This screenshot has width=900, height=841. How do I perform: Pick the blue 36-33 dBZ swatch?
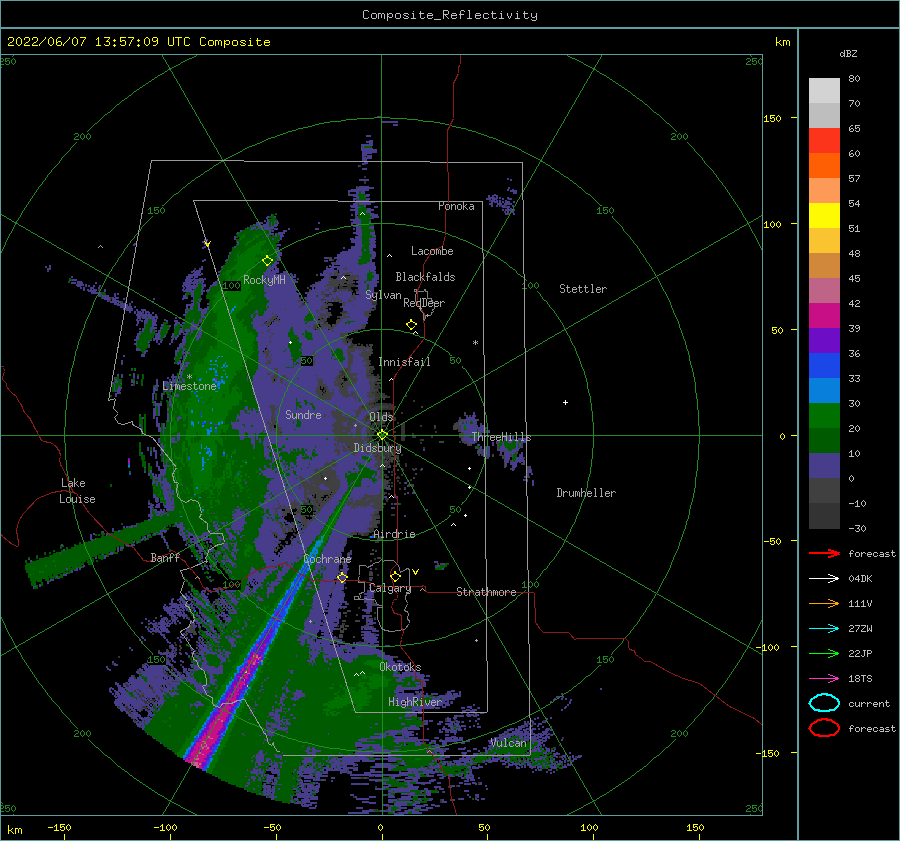[x=824, y=366]
